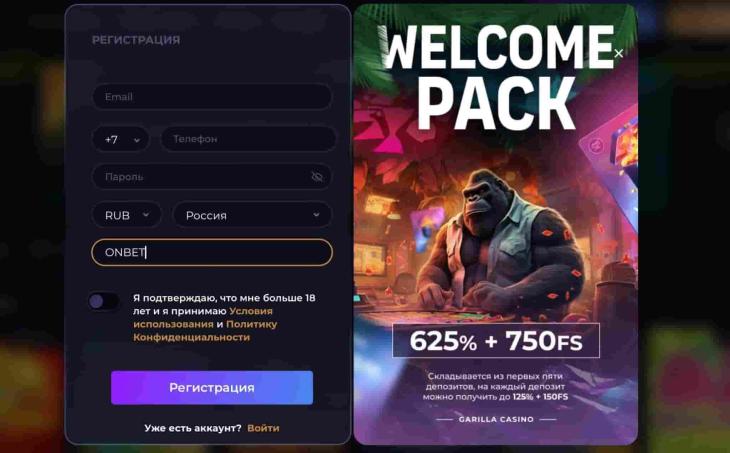Follow the Войти login link
Image resolution: width=730 pixels, height=453 pixels.
click(263, 428)
